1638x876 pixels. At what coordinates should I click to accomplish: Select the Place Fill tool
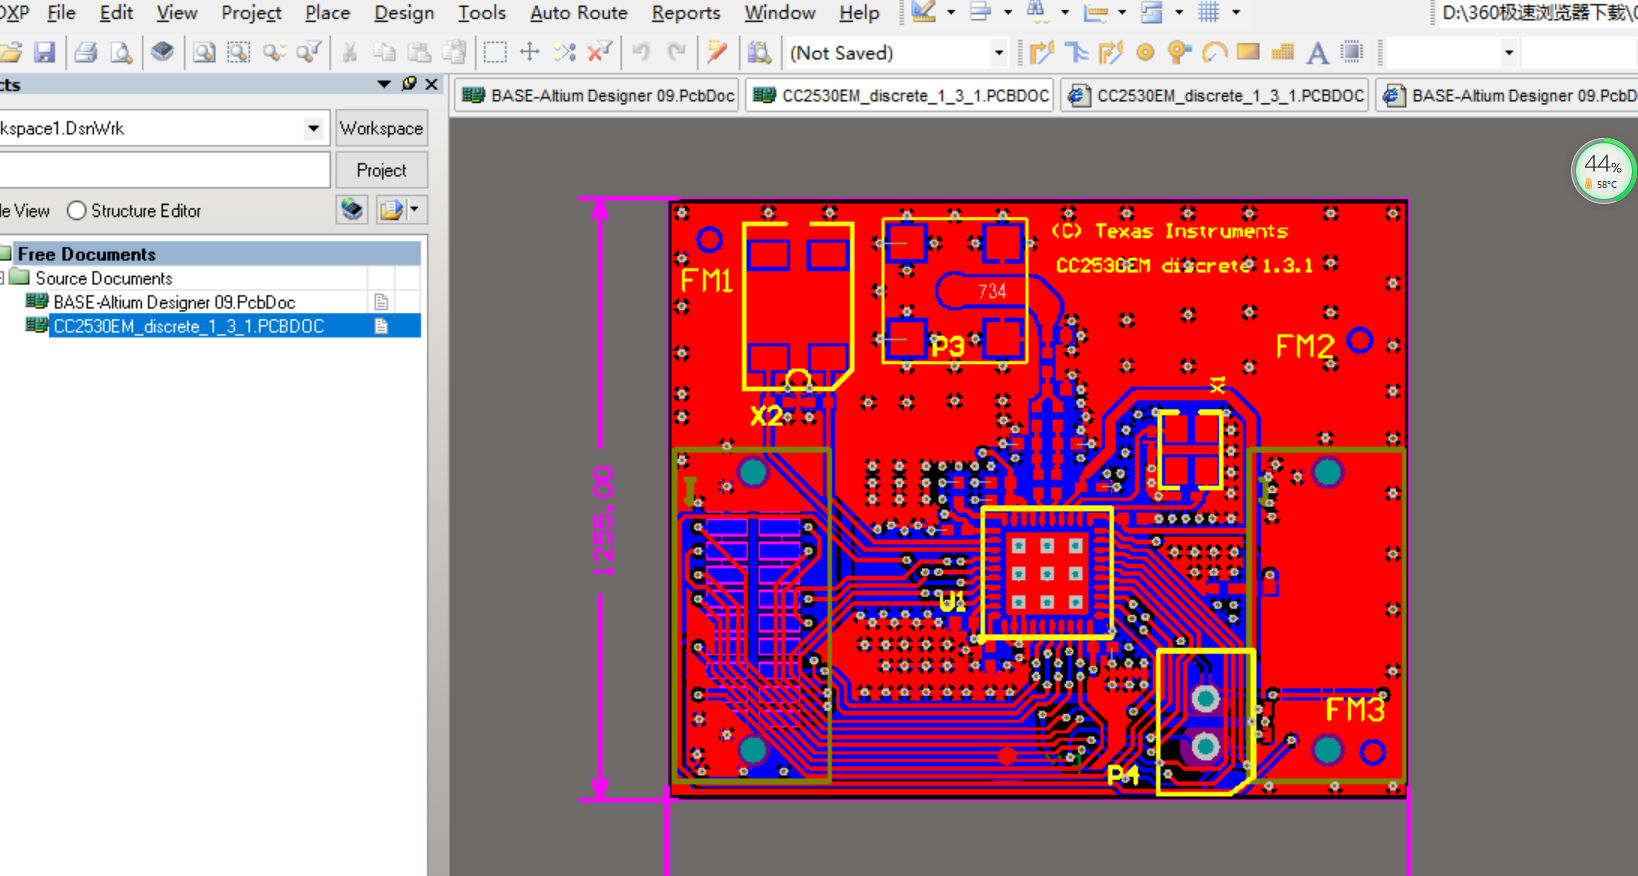pos(1248,52)
